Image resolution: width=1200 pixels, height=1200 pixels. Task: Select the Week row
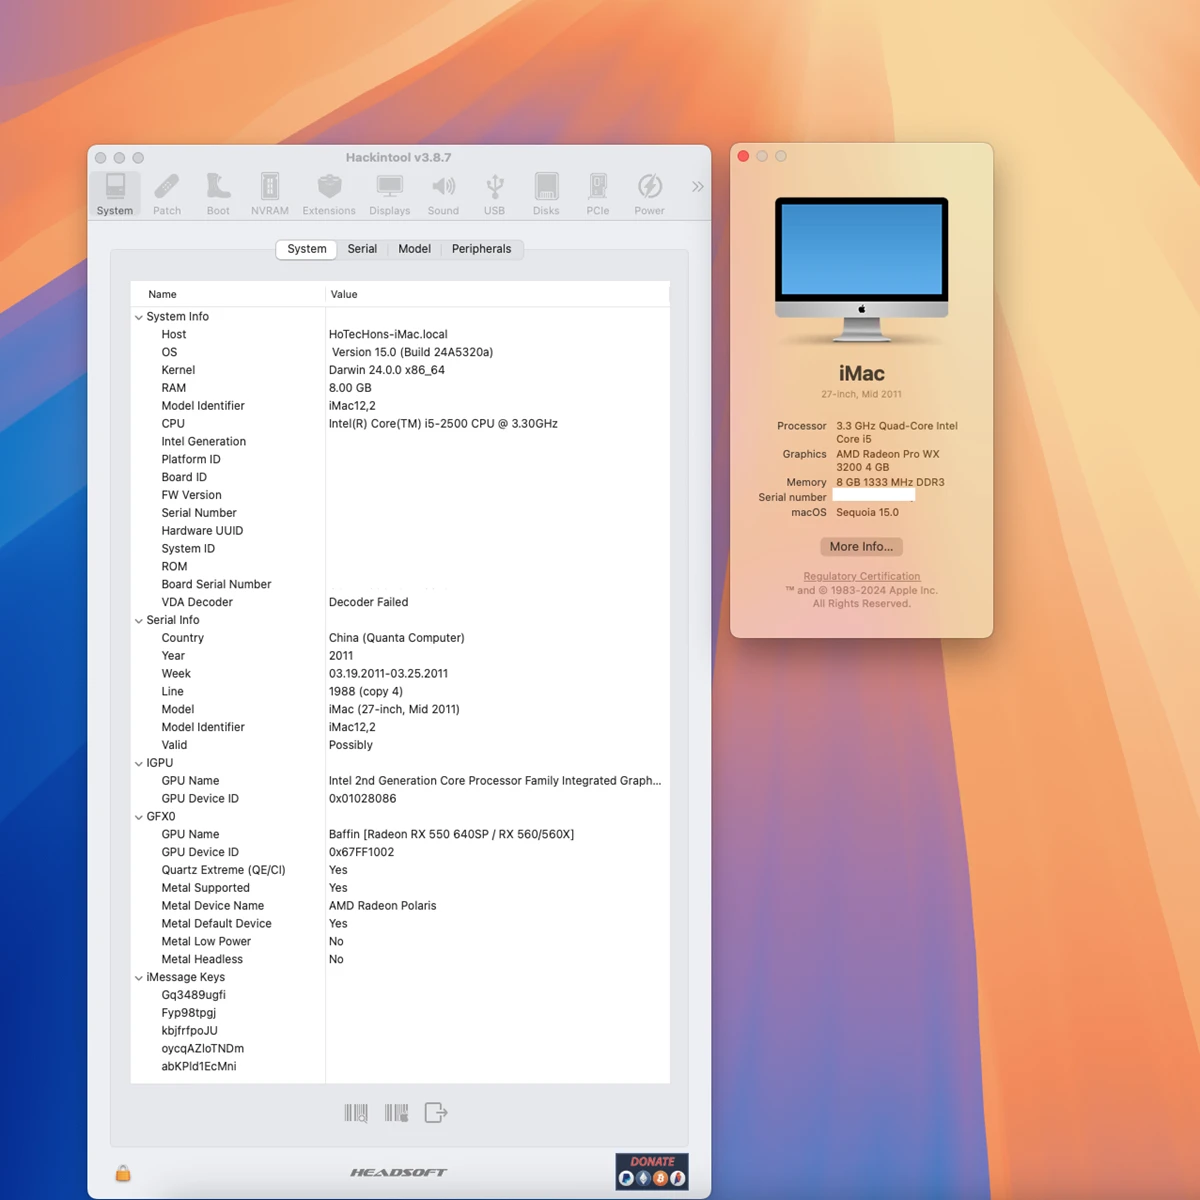[x=400, y=674]
